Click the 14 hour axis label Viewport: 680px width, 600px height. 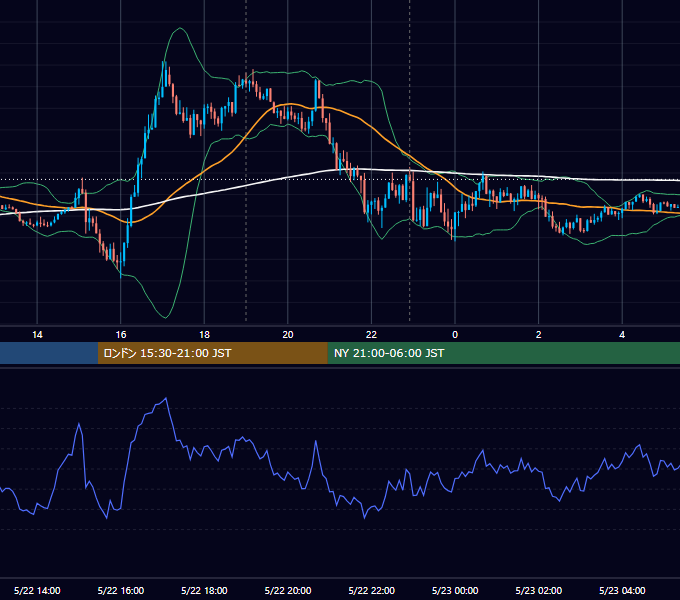pos(37,335)
